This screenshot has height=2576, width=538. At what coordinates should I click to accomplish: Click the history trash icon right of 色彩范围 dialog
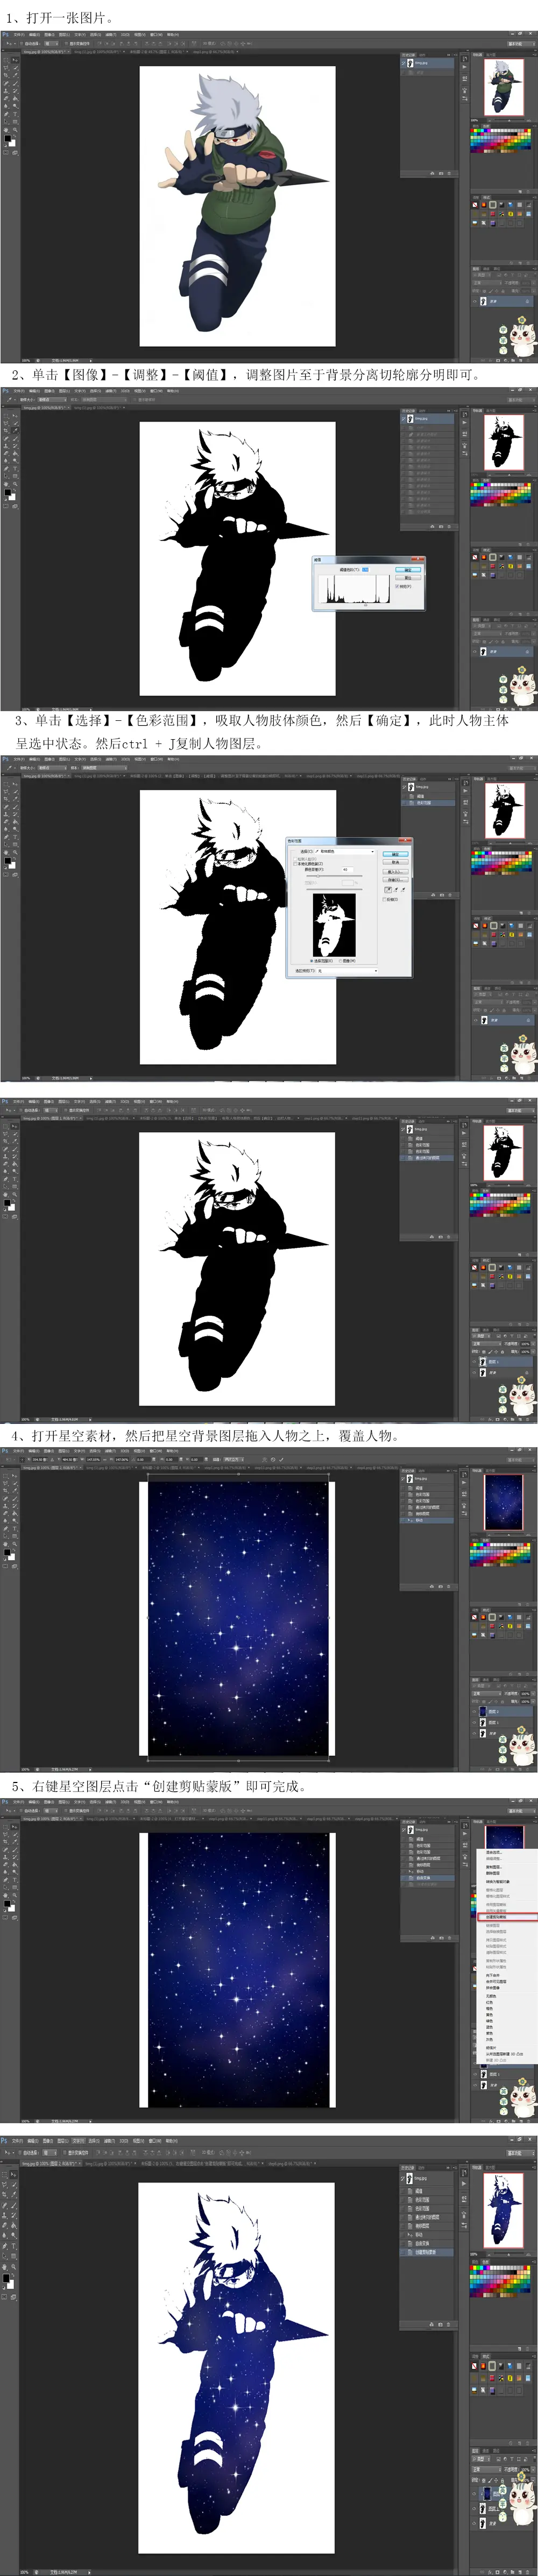click(450, 895)
